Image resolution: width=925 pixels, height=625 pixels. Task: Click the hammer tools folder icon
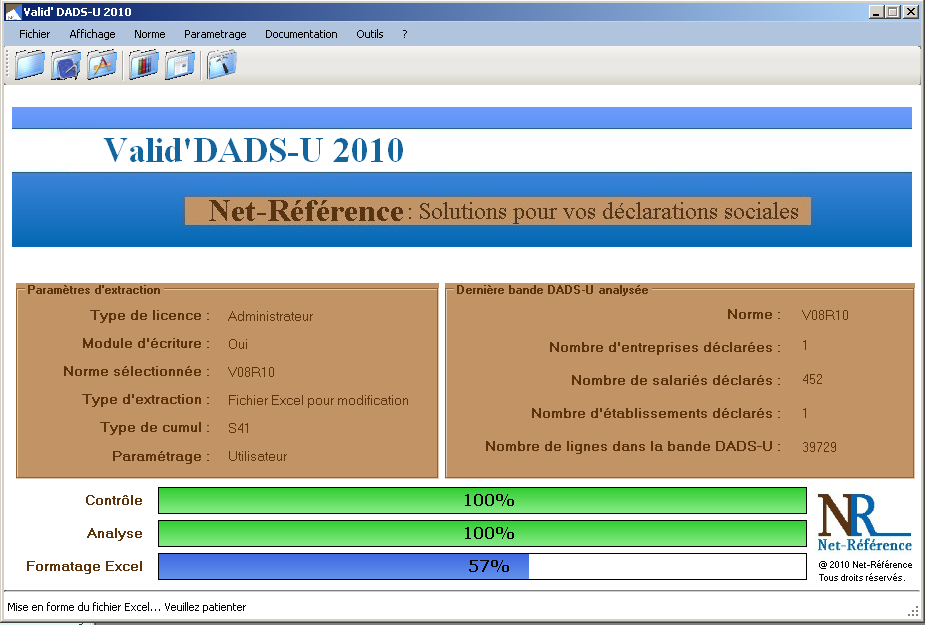(221, 65)
